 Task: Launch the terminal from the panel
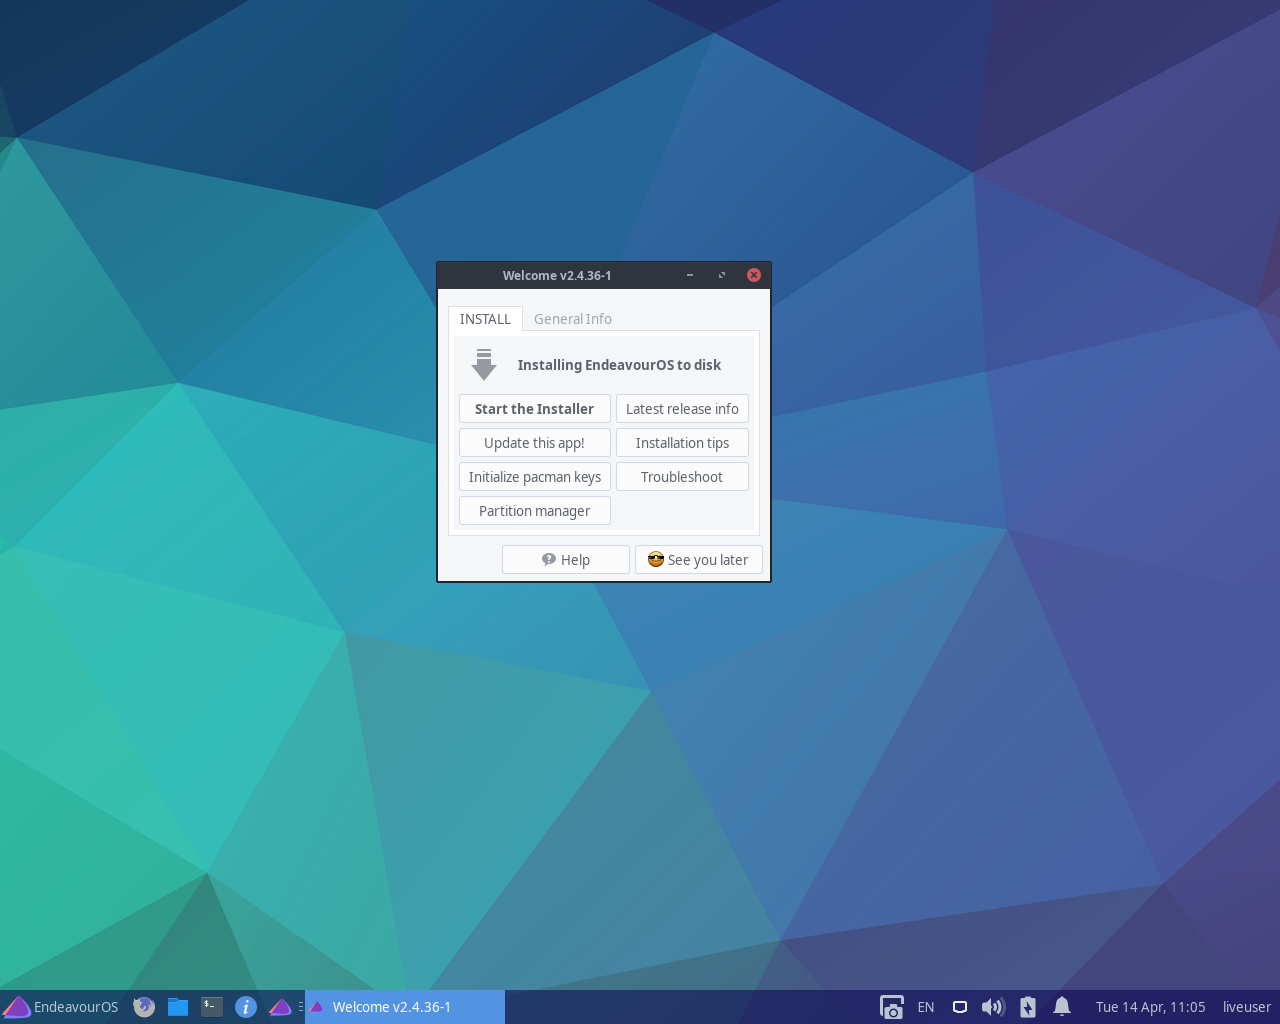[212, 1007]
